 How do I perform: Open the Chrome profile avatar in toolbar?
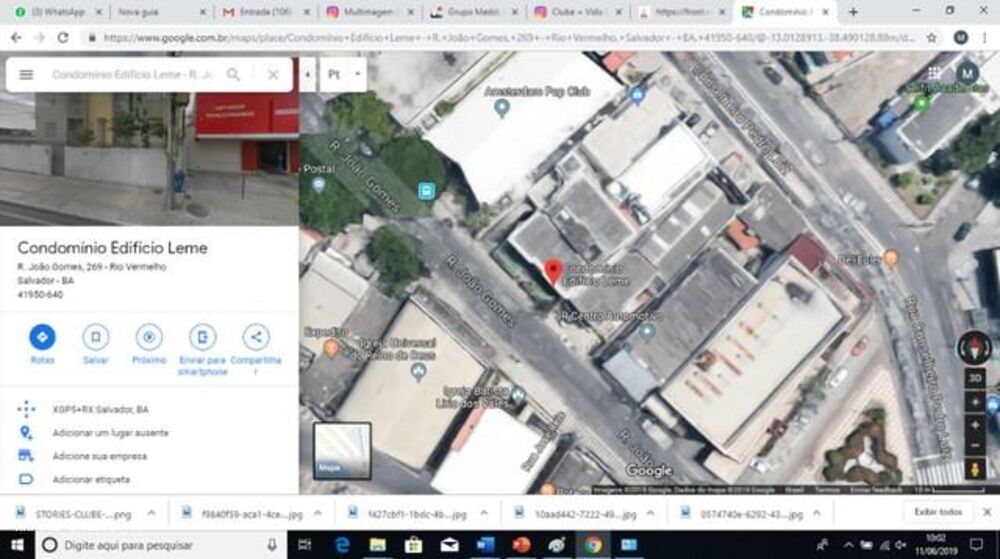coord(960,38)
